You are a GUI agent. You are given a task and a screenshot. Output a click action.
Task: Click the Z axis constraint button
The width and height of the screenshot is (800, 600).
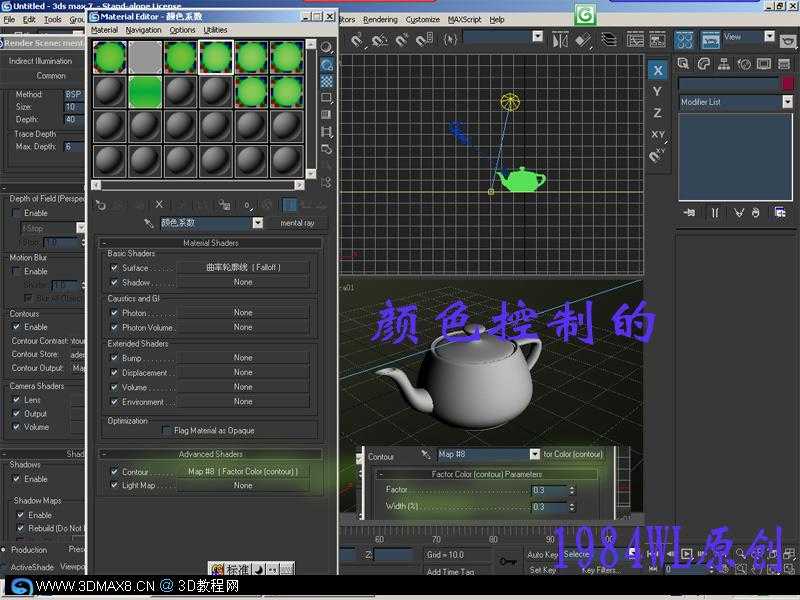[x=657, y=113]
